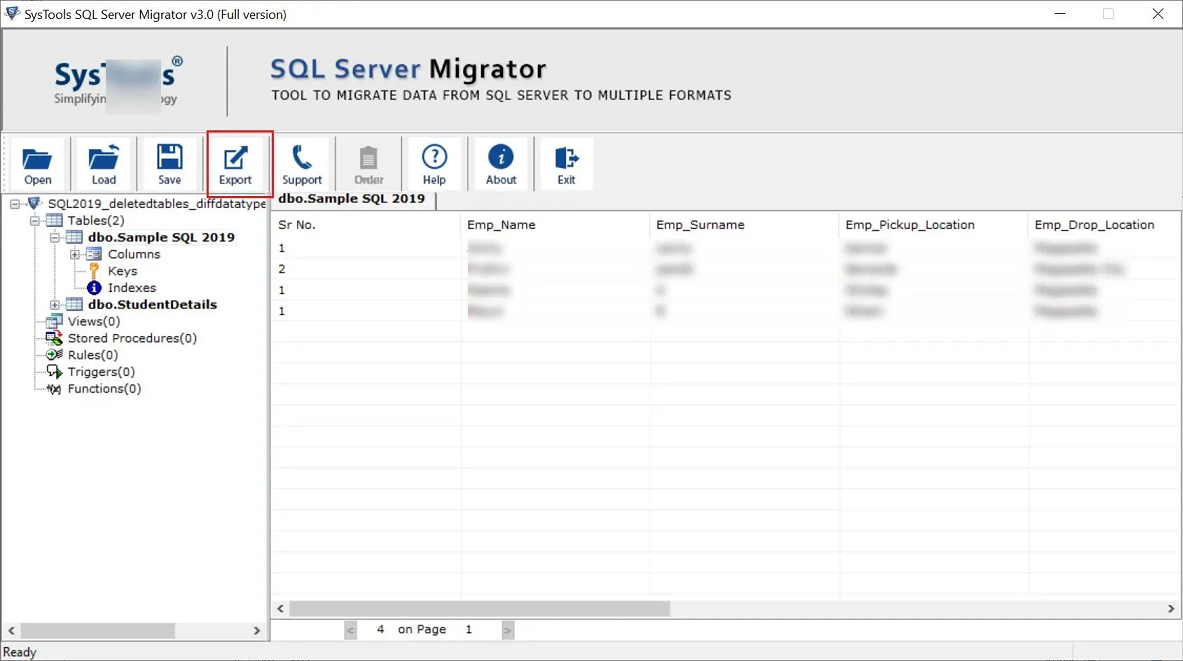Click the Export toolbar icon
Image resolution: width=1183 pixels, height=661 pixels.
235,164
